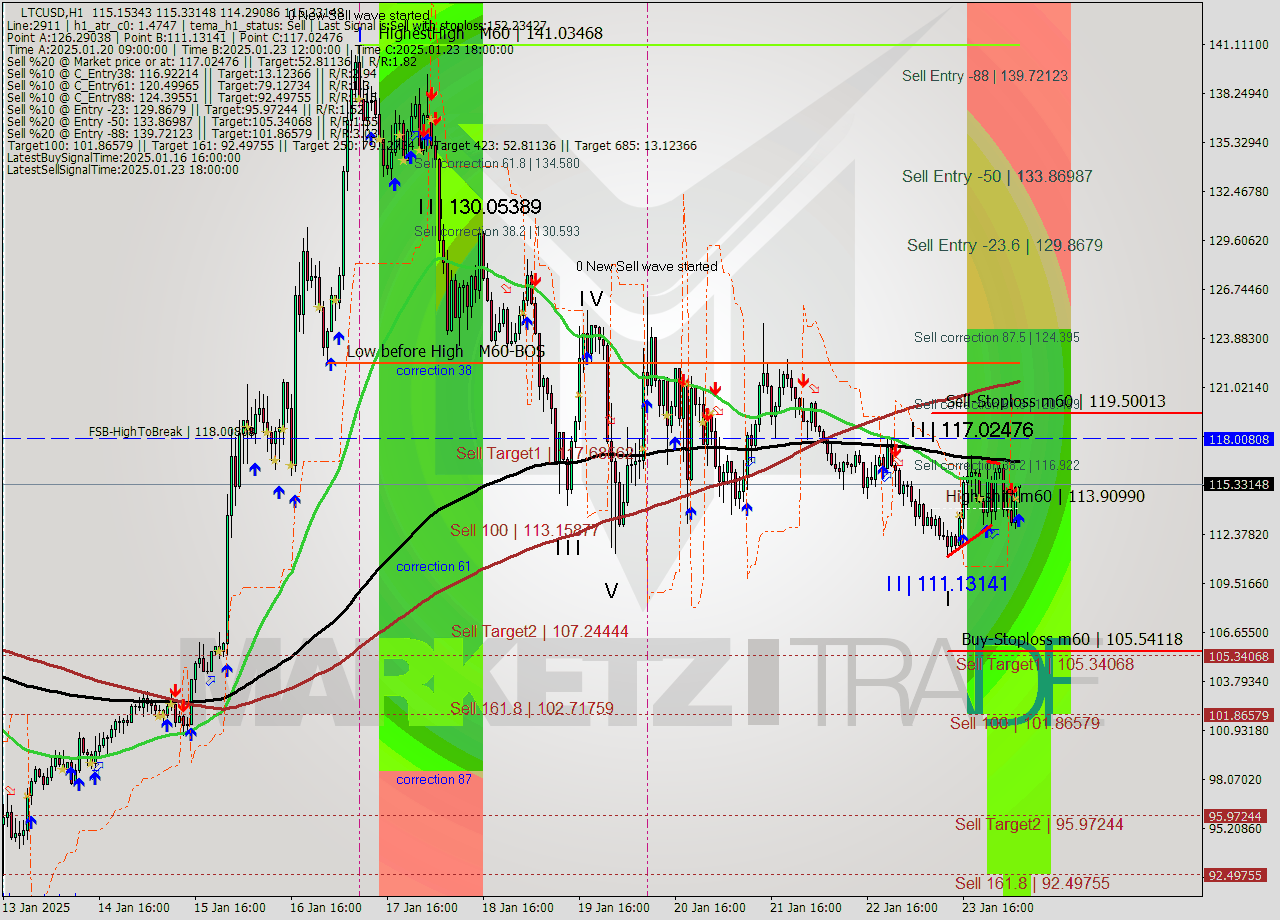The height and width of the screenshot is (920, 1280).
Task: Click the 13 Jan 2025 time axis label
Action: [36, 908]
